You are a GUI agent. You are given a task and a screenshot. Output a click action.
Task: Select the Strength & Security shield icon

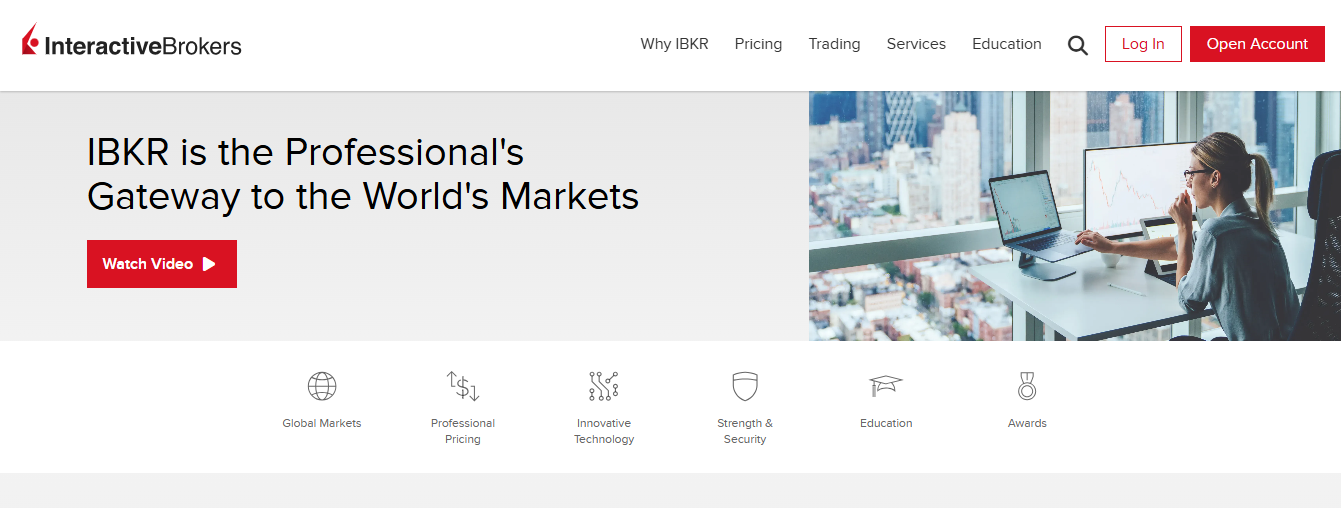[x=745, y=386]
